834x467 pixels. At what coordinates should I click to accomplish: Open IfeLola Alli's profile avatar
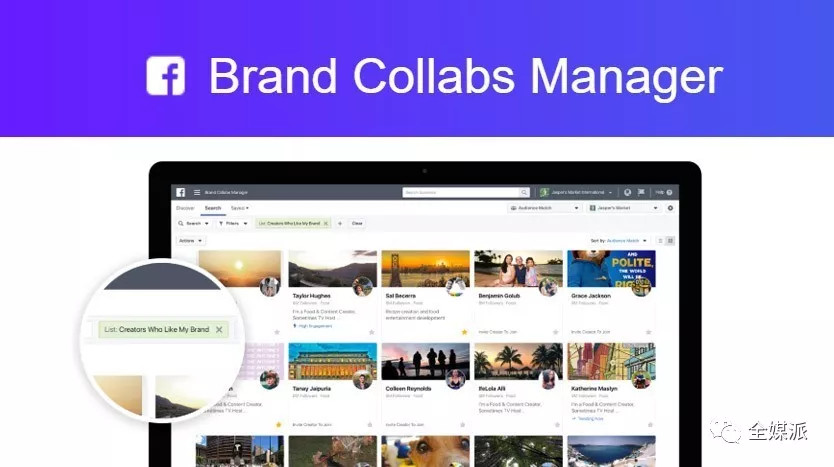(548, 380)
